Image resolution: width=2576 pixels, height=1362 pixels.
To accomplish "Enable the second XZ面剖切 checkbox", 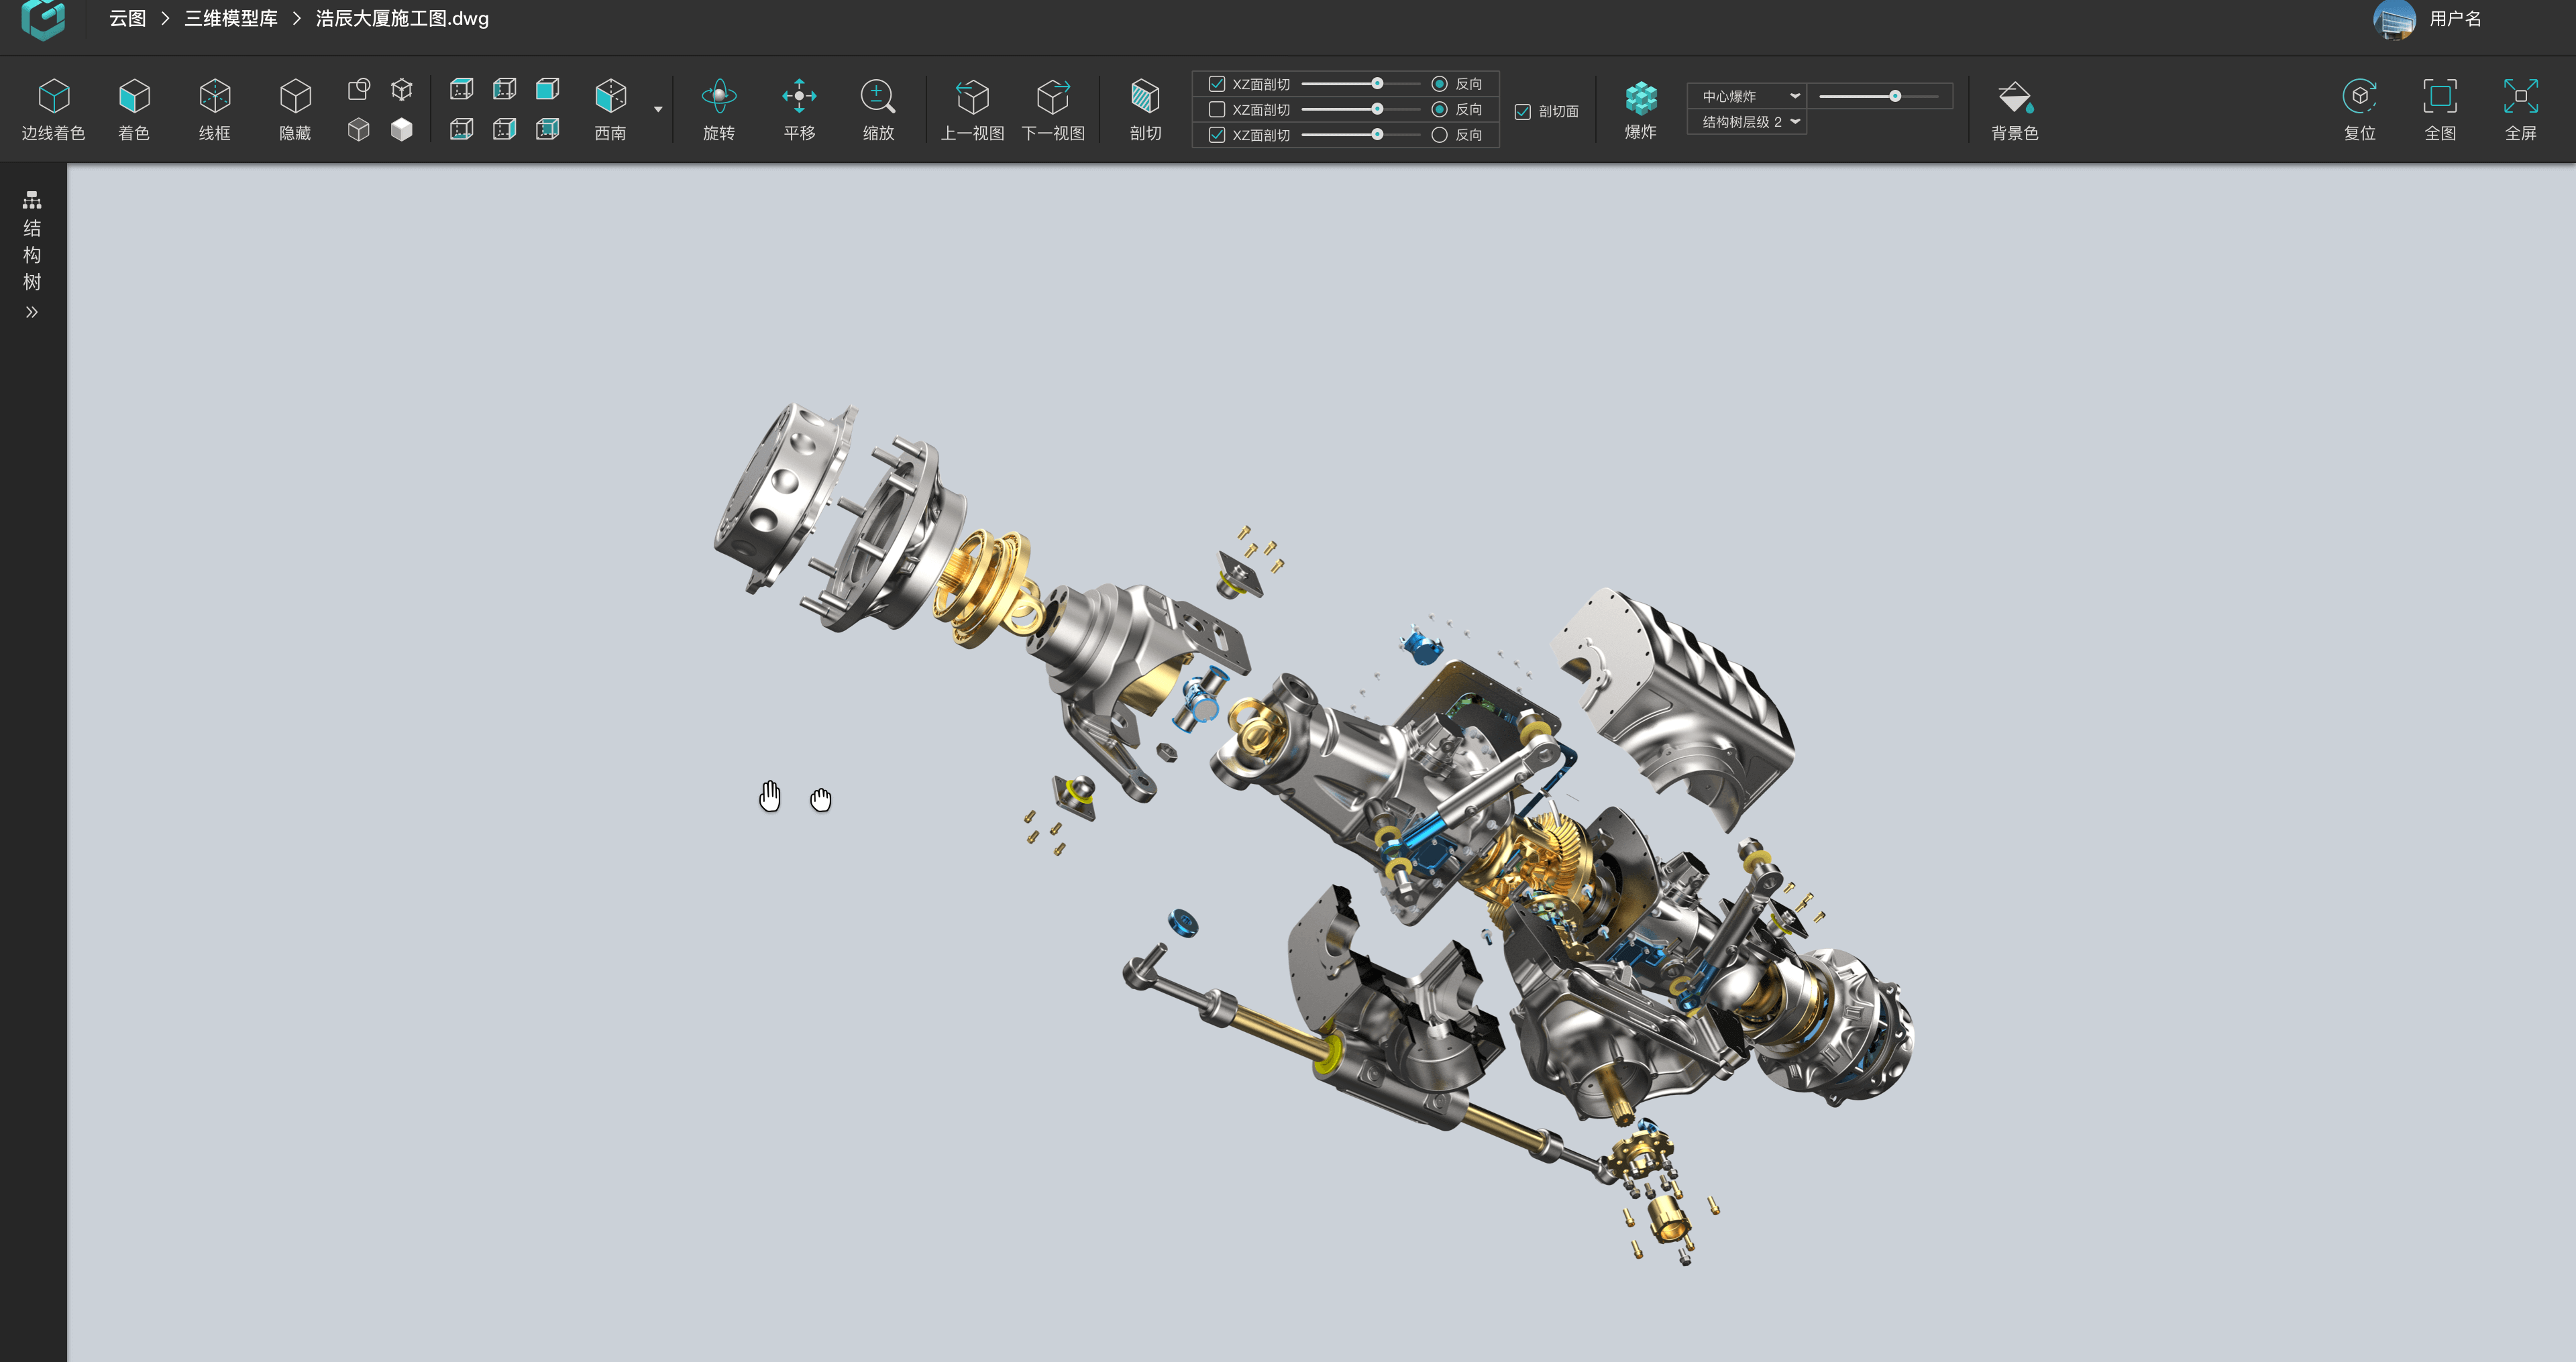I will click(x=1217, y=109).
